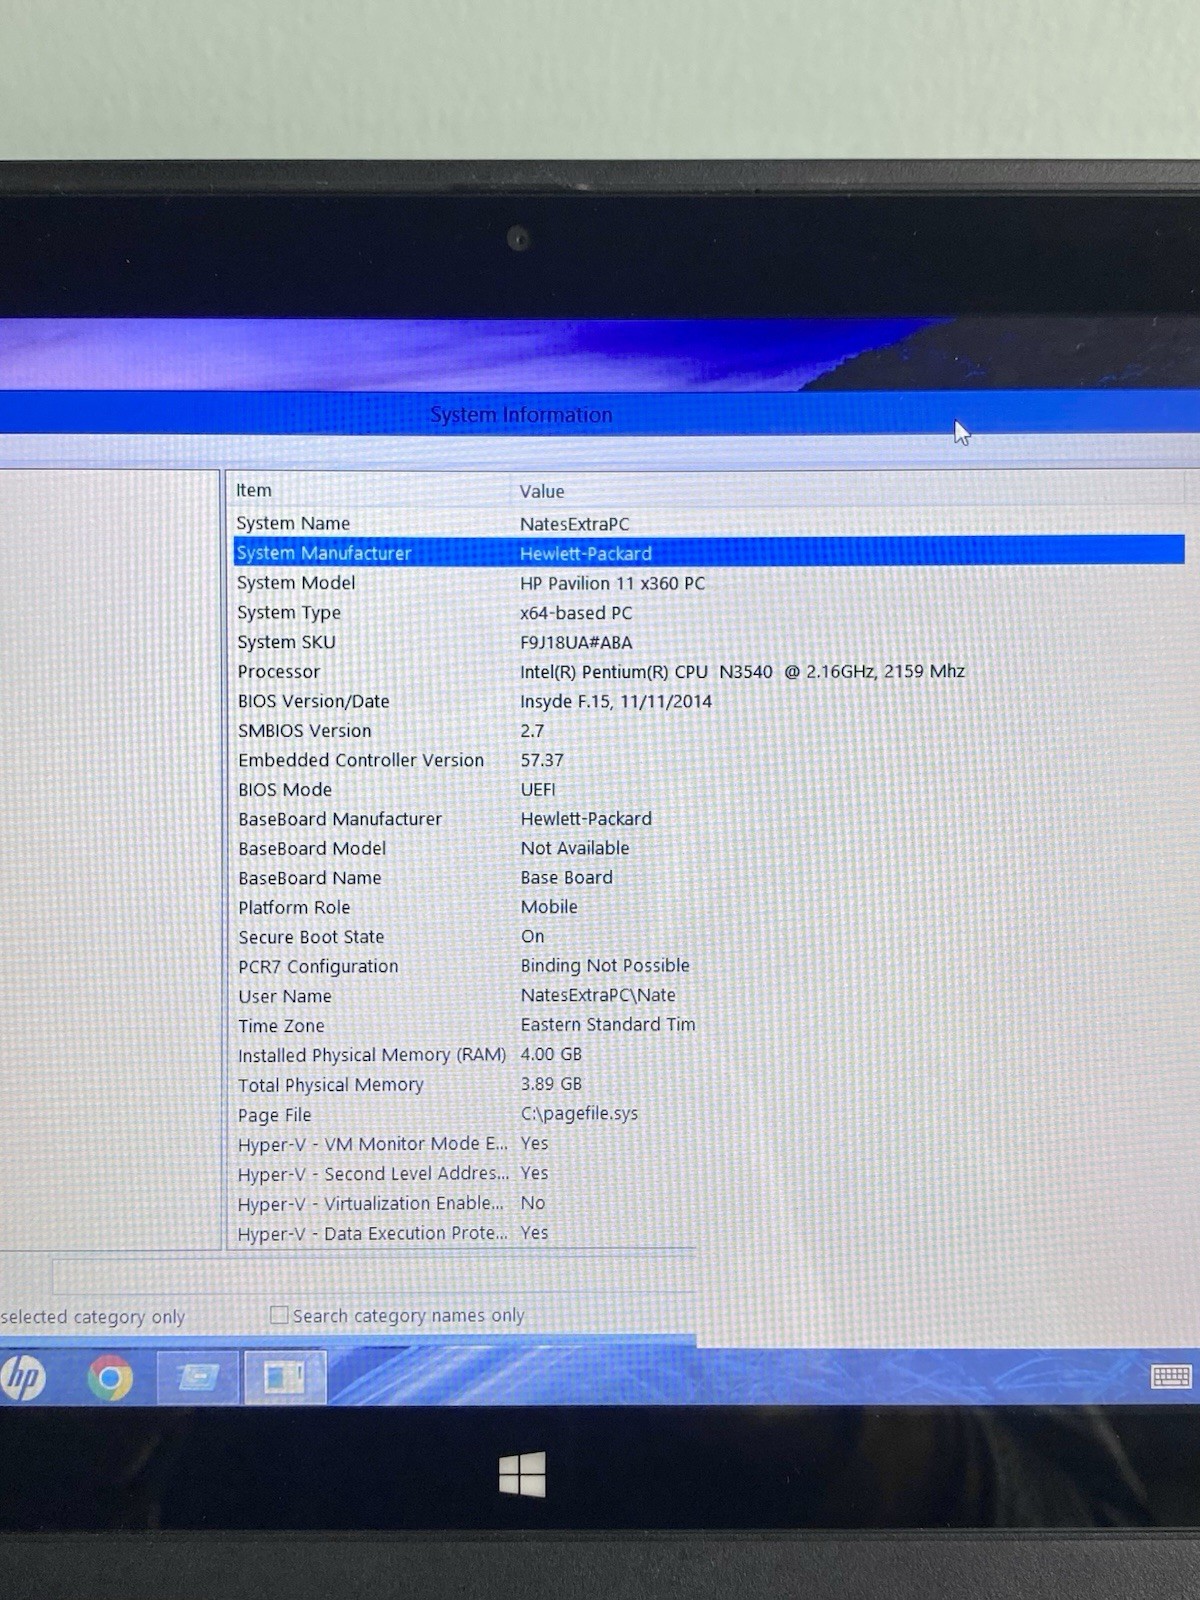
Task: Click the value Binding Not Possible
Action: point(605,965)
